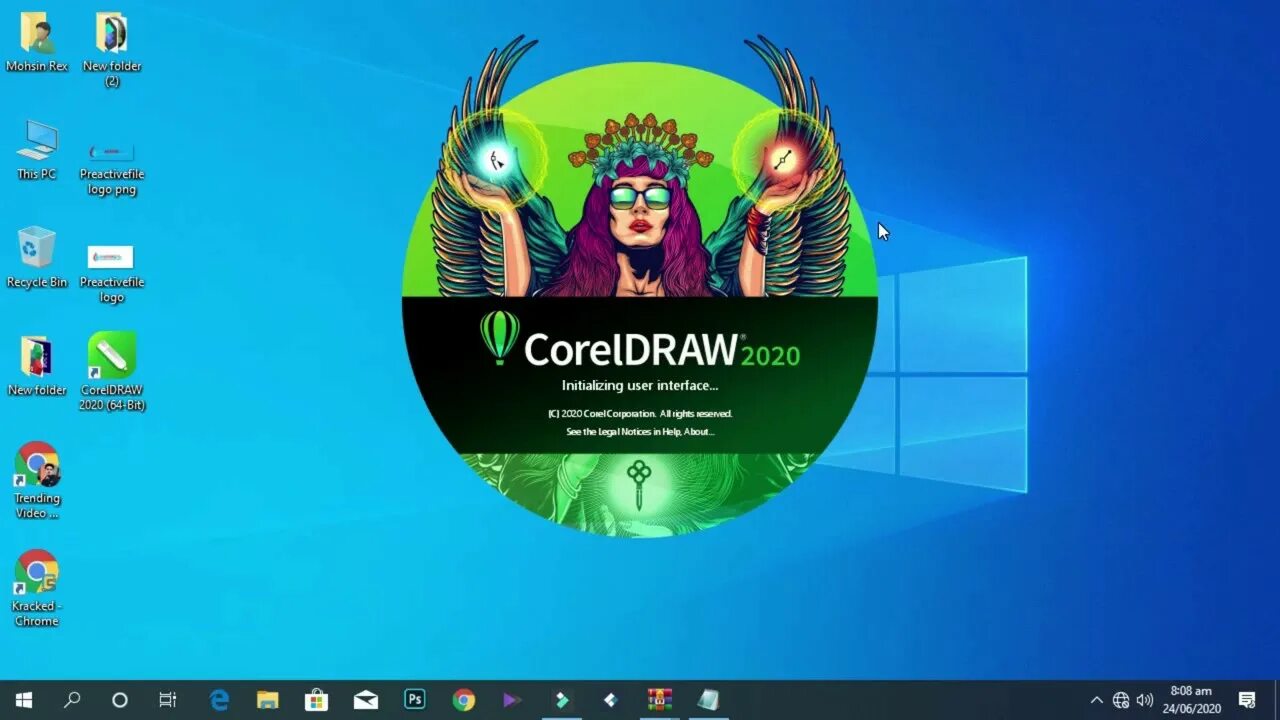This screenshot has height=720, width=1280.
Task: Switch to WinRAR in taskbar
Action: point(659,700)
